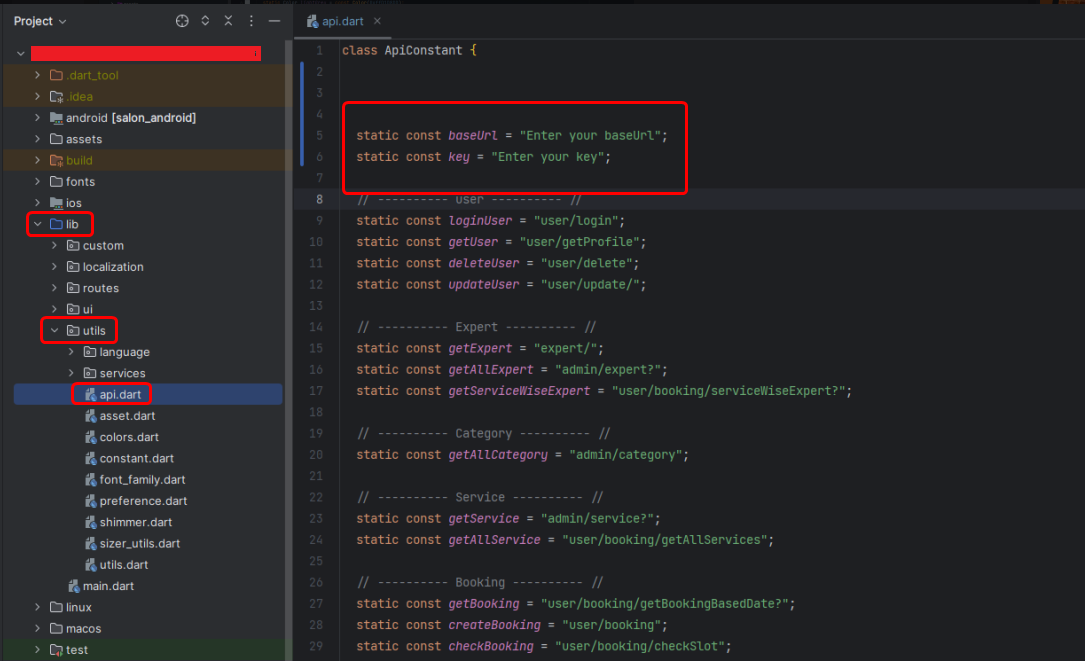
Task: Select preference.dart in the project tree
Action: pos(143,501)
